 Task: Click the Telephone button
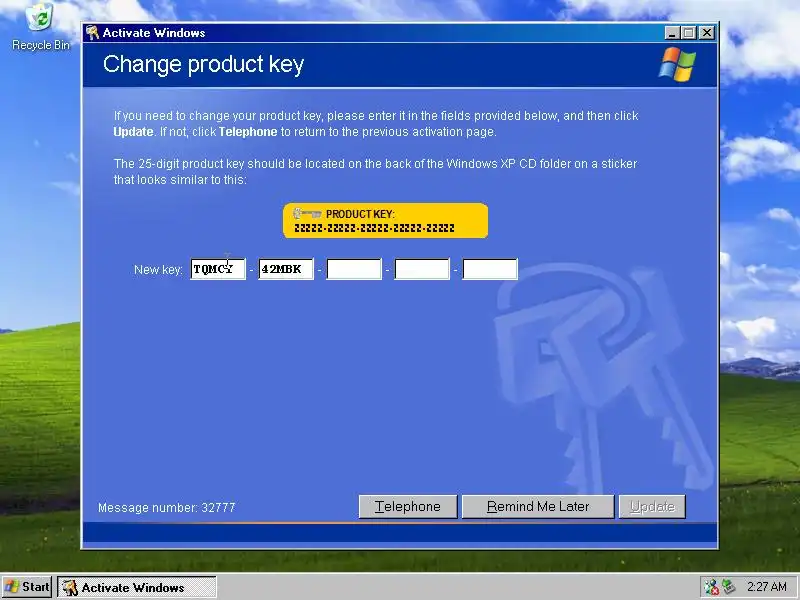pos(408,507)
